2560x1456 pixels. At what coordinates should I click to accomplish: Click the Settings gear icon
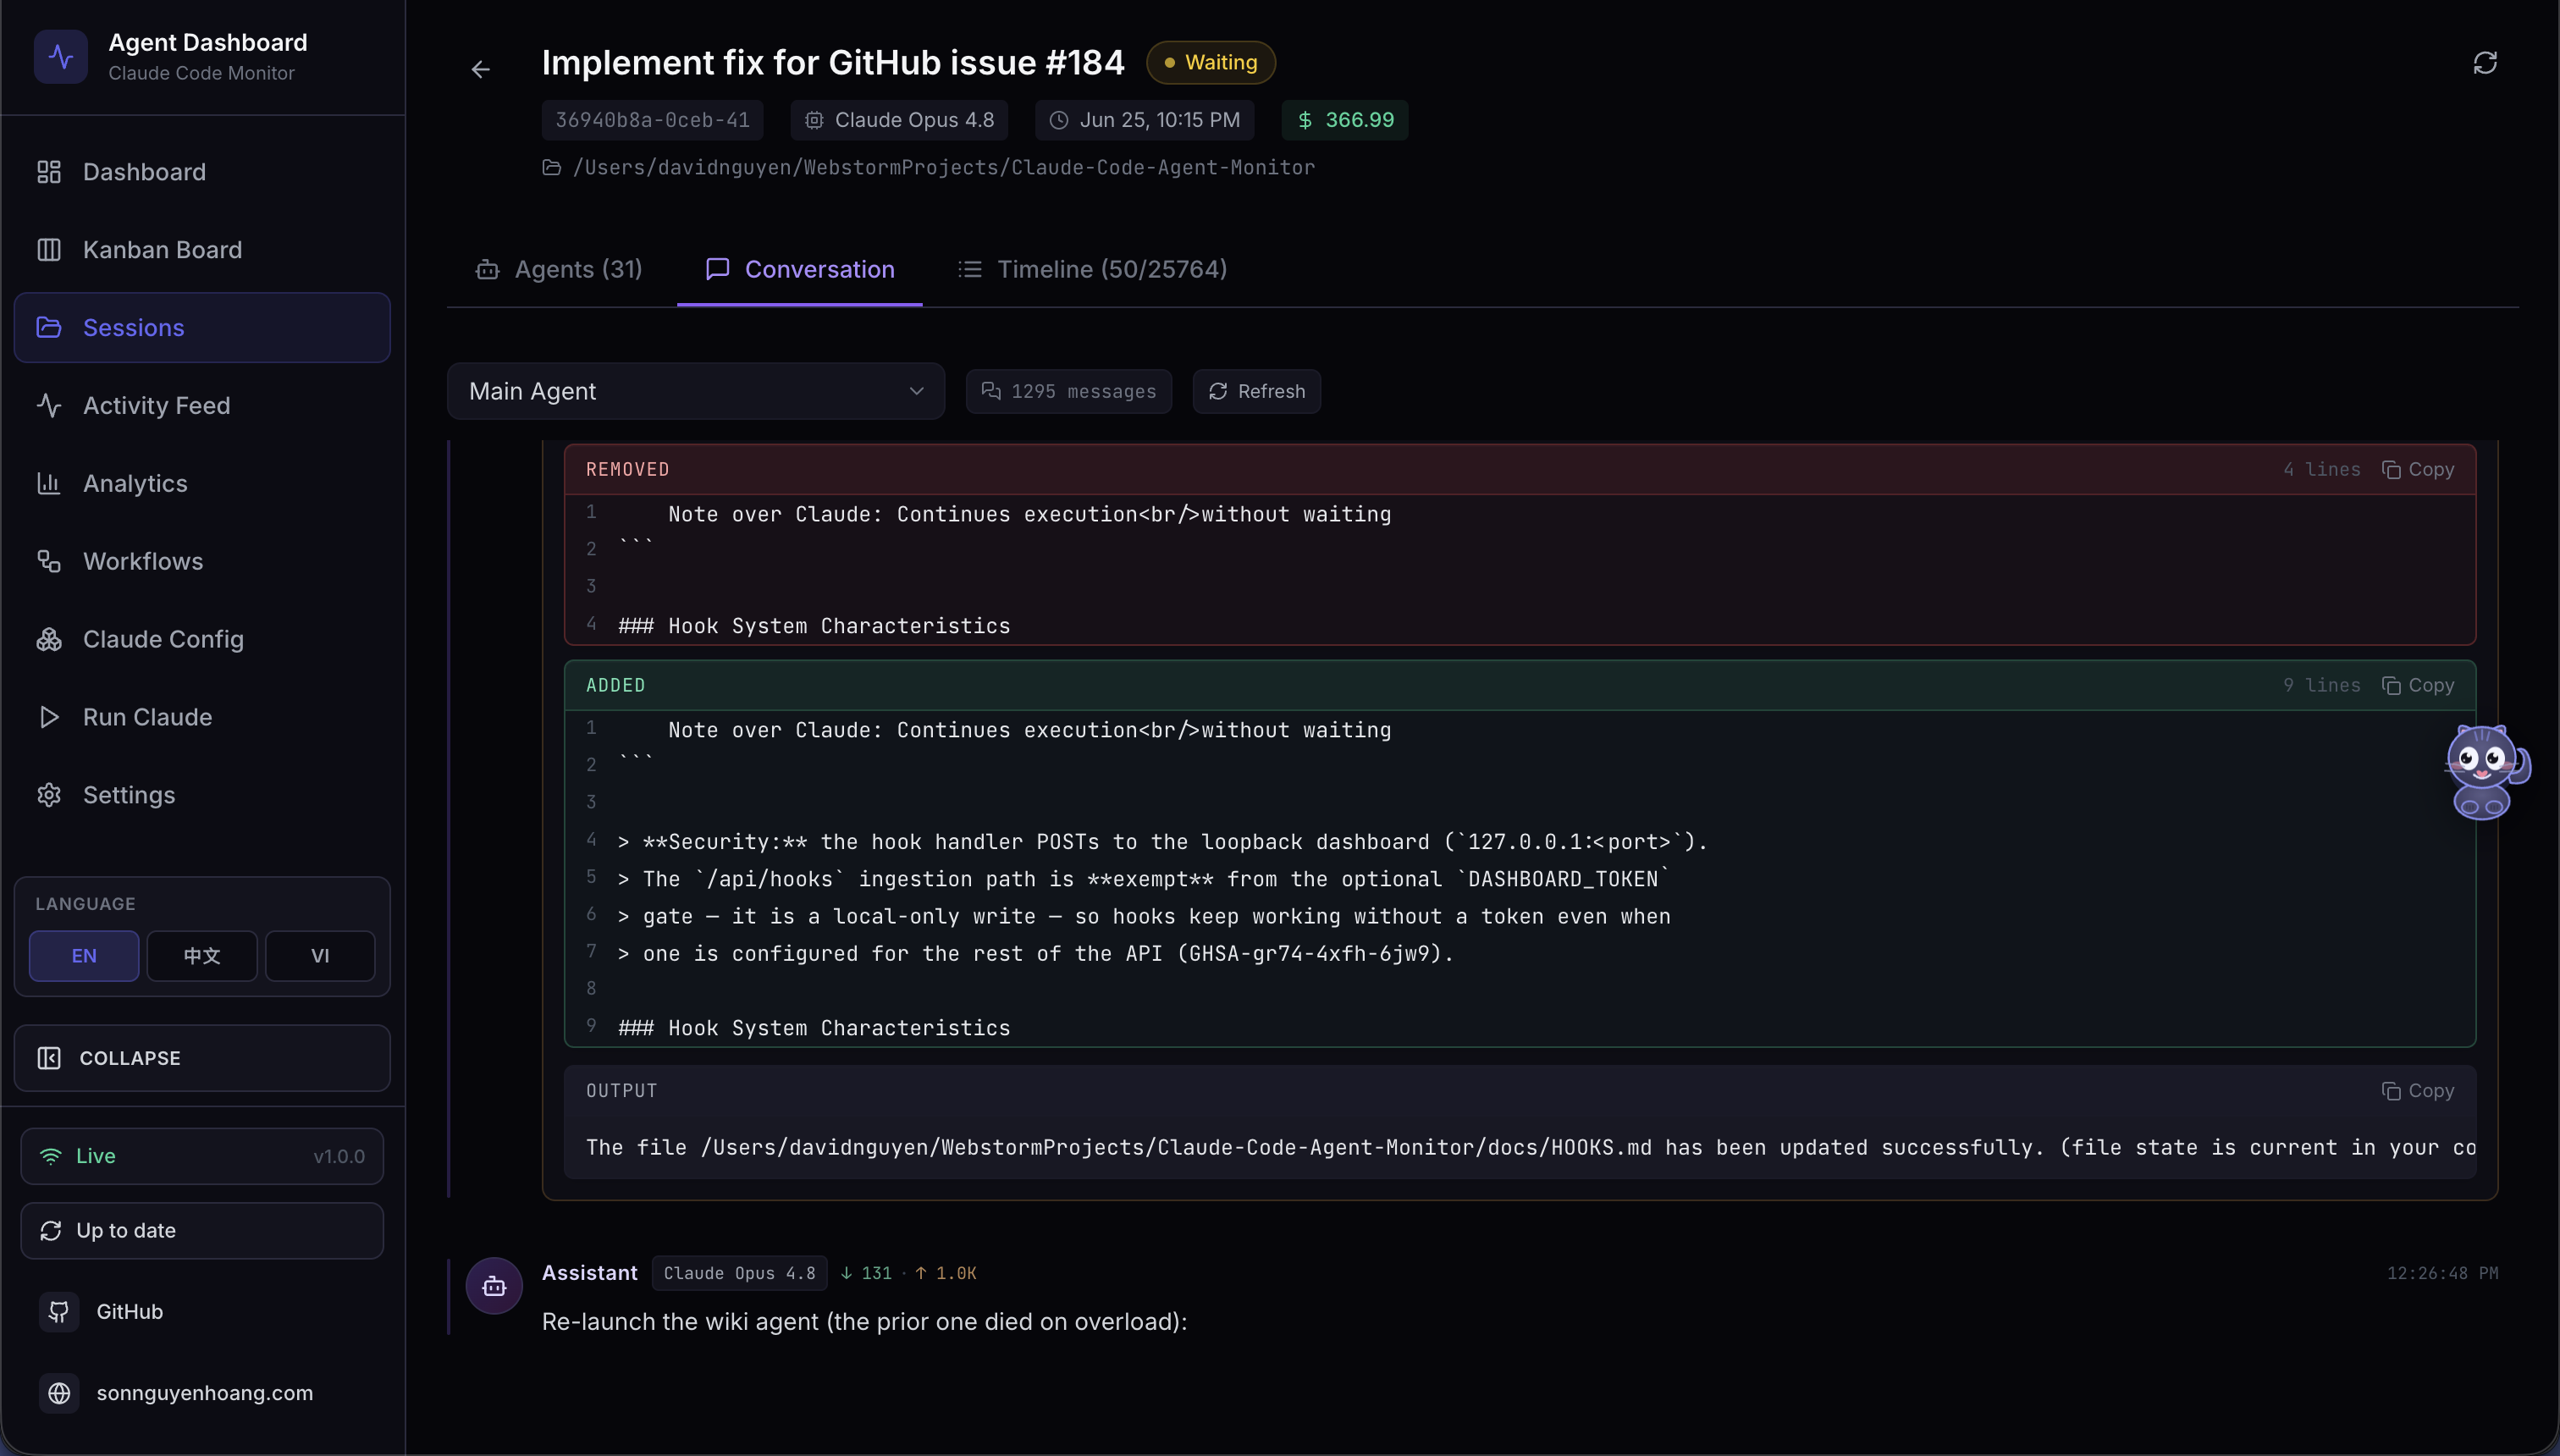(49, 796)
